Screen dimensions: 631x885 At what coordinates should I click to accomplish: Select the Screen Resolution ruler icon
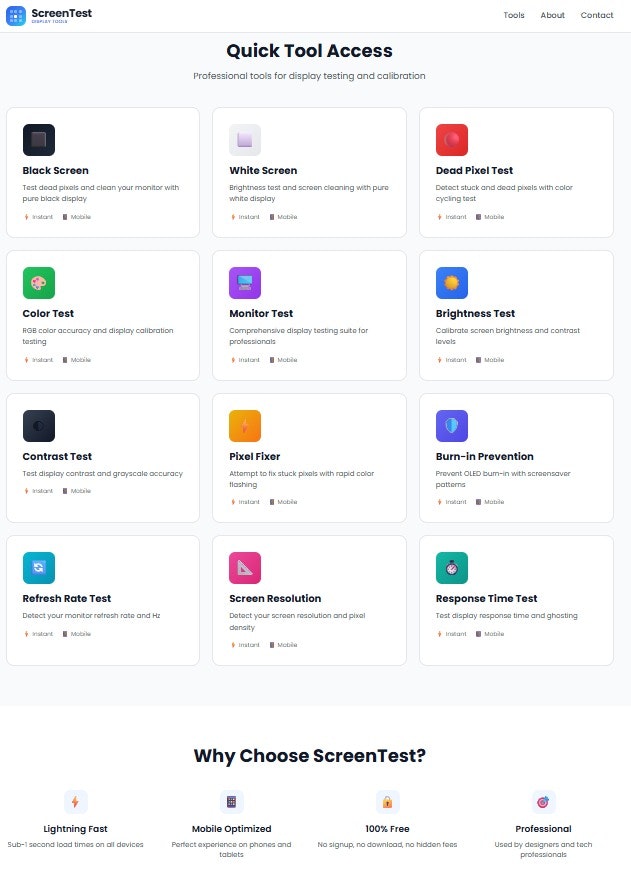pos(246,567)
